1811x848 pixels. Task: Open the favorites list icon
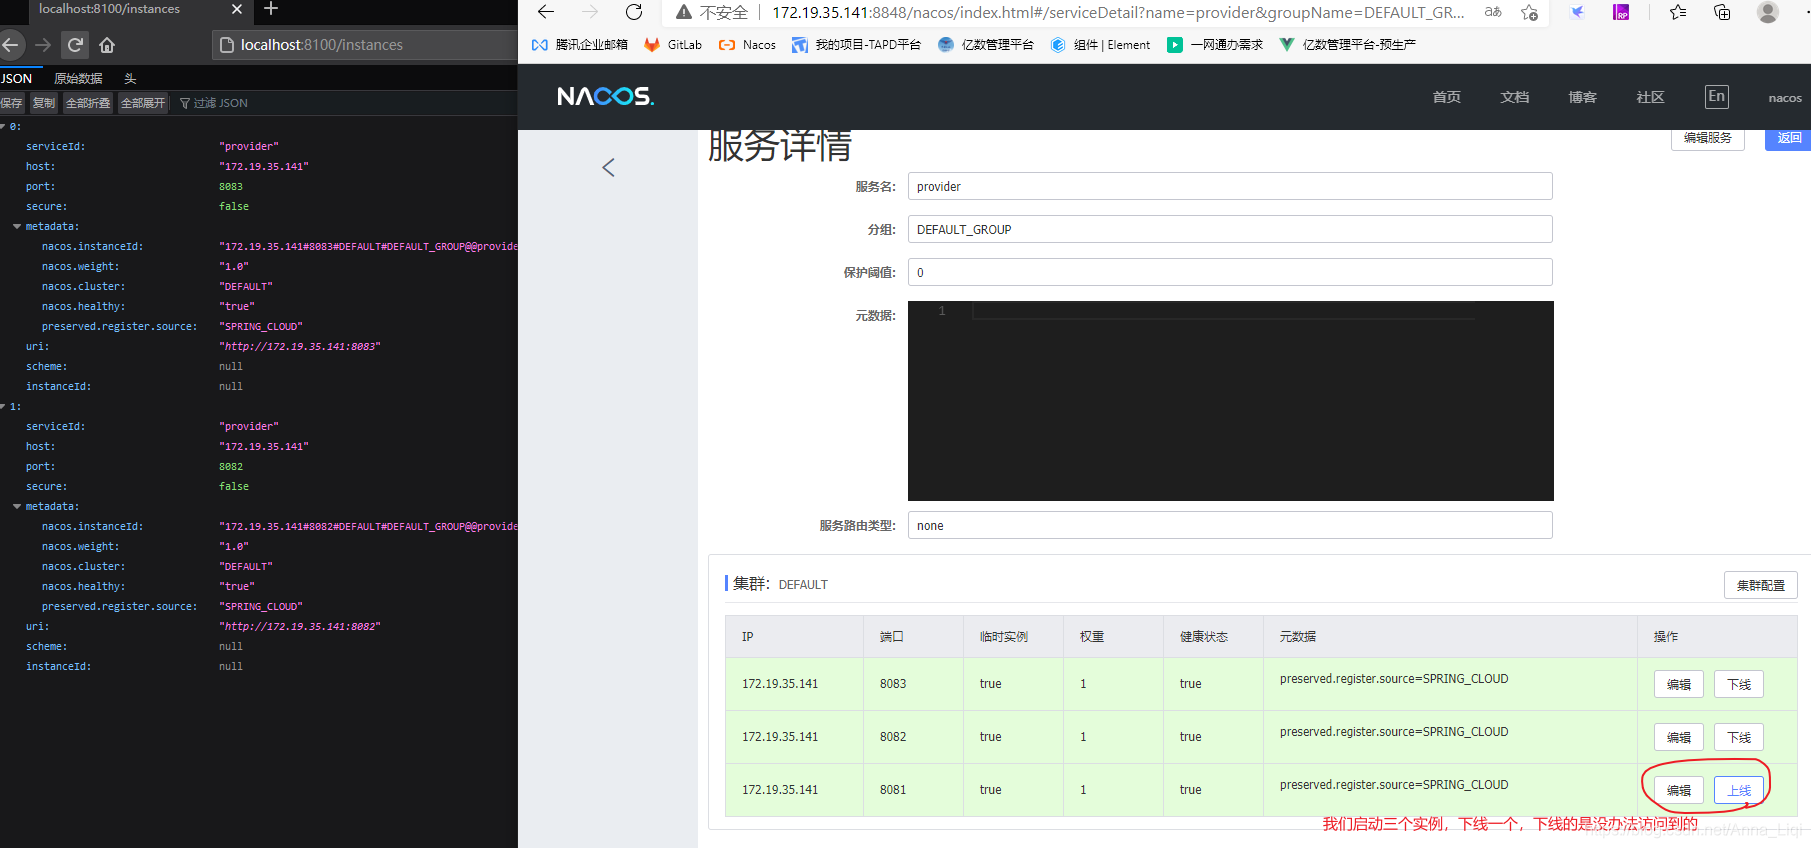1678,12
